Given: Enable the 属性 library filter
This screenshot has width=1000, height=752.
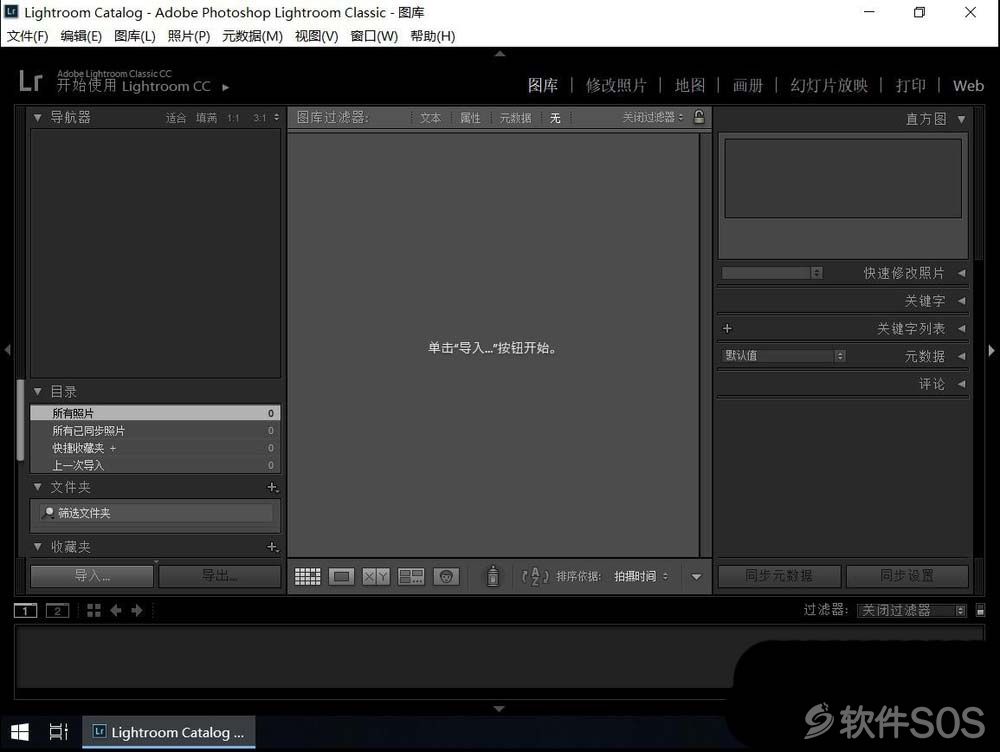Looking at the screenshot, I should click(470, 117).
